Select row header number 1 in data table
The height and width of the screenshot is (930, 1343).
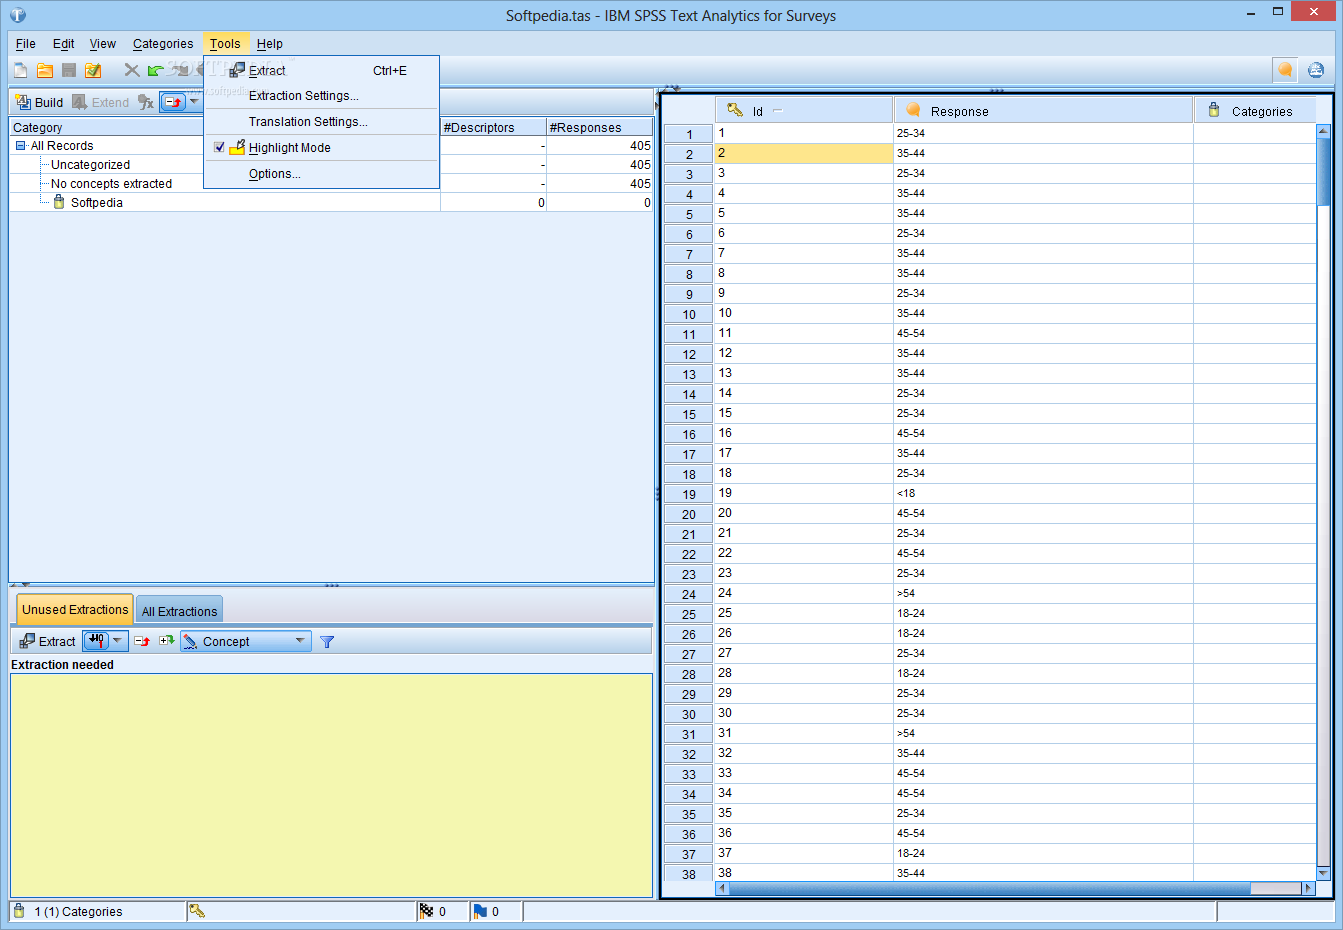coord(689,134)
